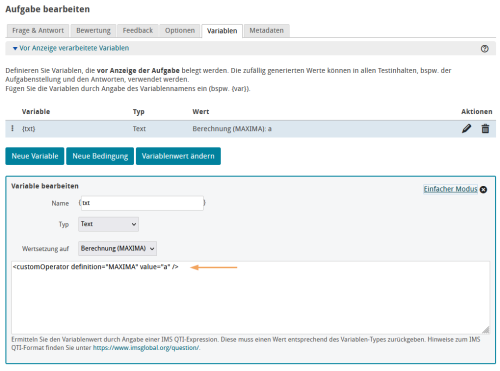Open the Typ dropdown showing Text
500x371 pixels.
pos(108,224)
